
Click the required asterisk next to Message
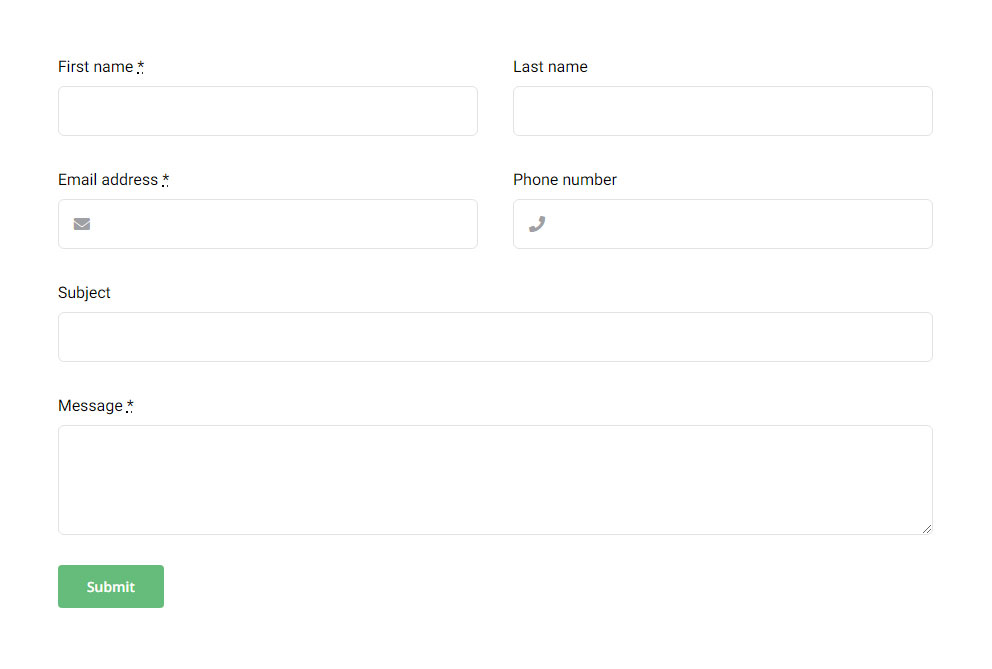point(130,406)
